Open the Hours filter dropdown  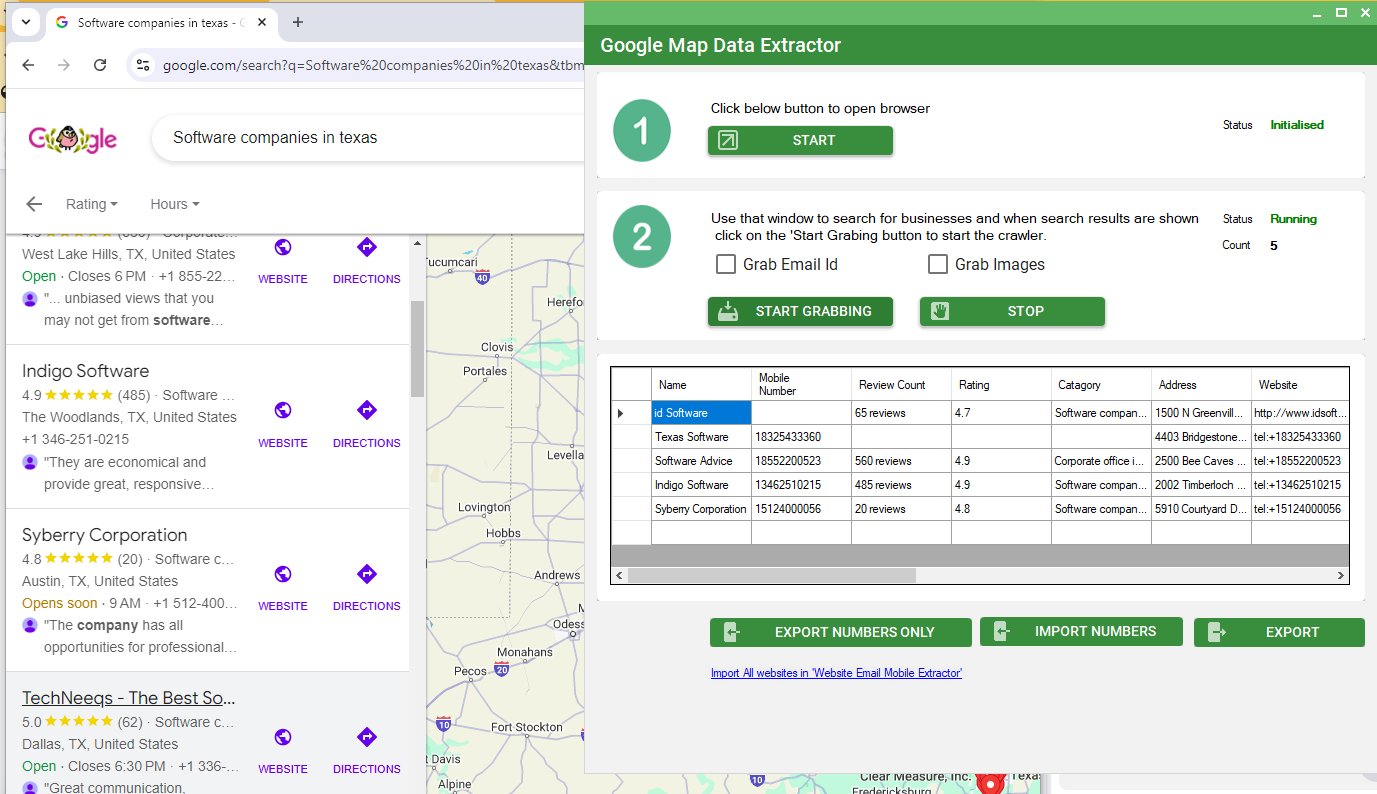coord(175,204)
